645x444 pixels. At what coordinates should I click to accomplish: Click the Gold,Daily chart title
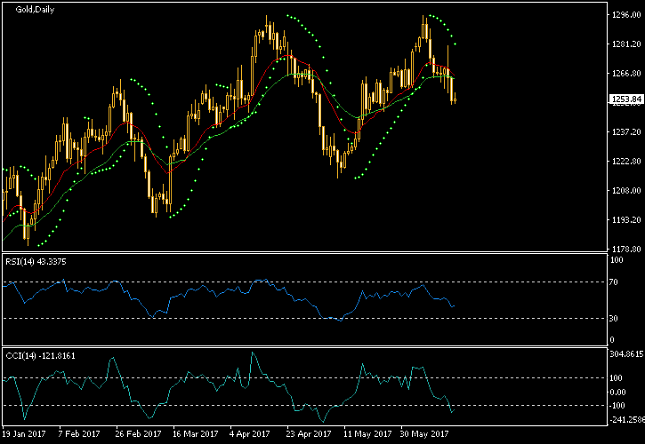pos(35,9)
